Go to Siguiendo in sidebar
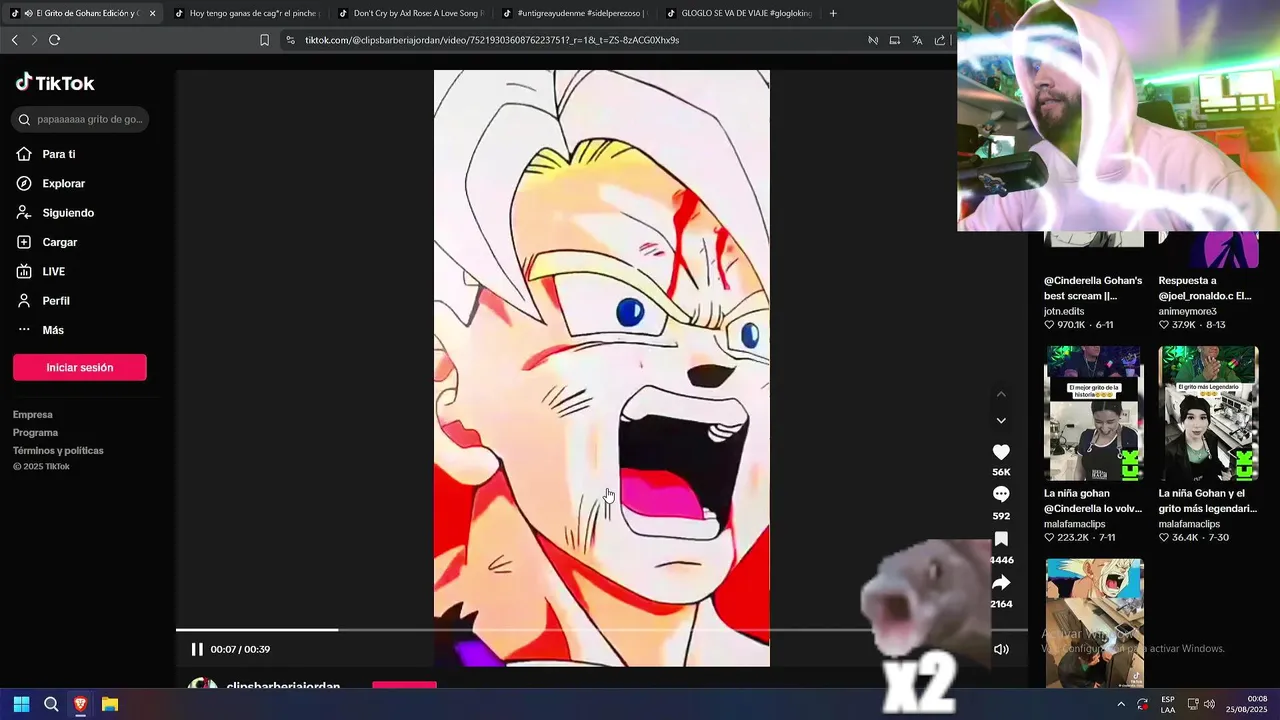Screen dimensions: 1280x720 pyautogui.click(x=55, y=213)
